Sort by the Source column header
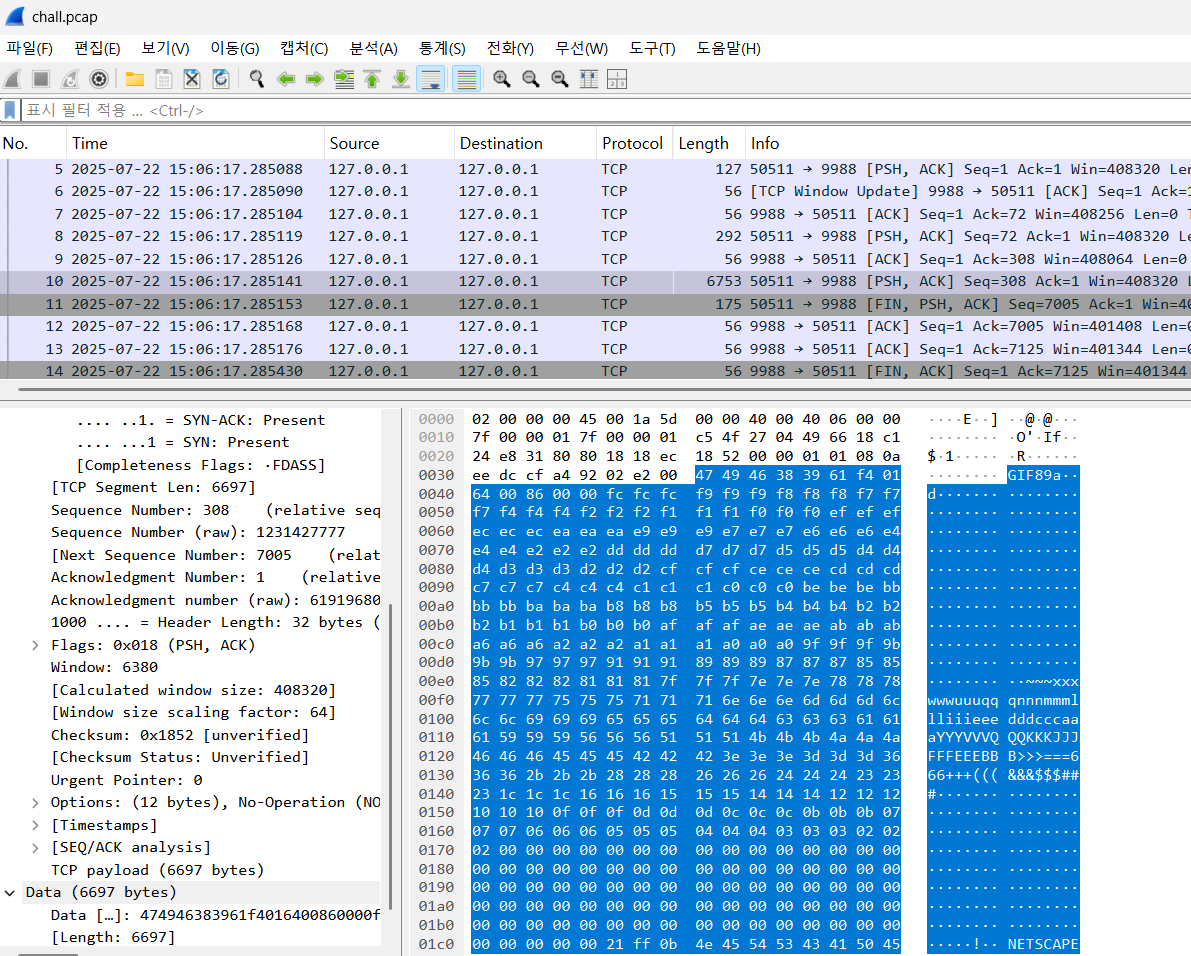 coord(390,144)
